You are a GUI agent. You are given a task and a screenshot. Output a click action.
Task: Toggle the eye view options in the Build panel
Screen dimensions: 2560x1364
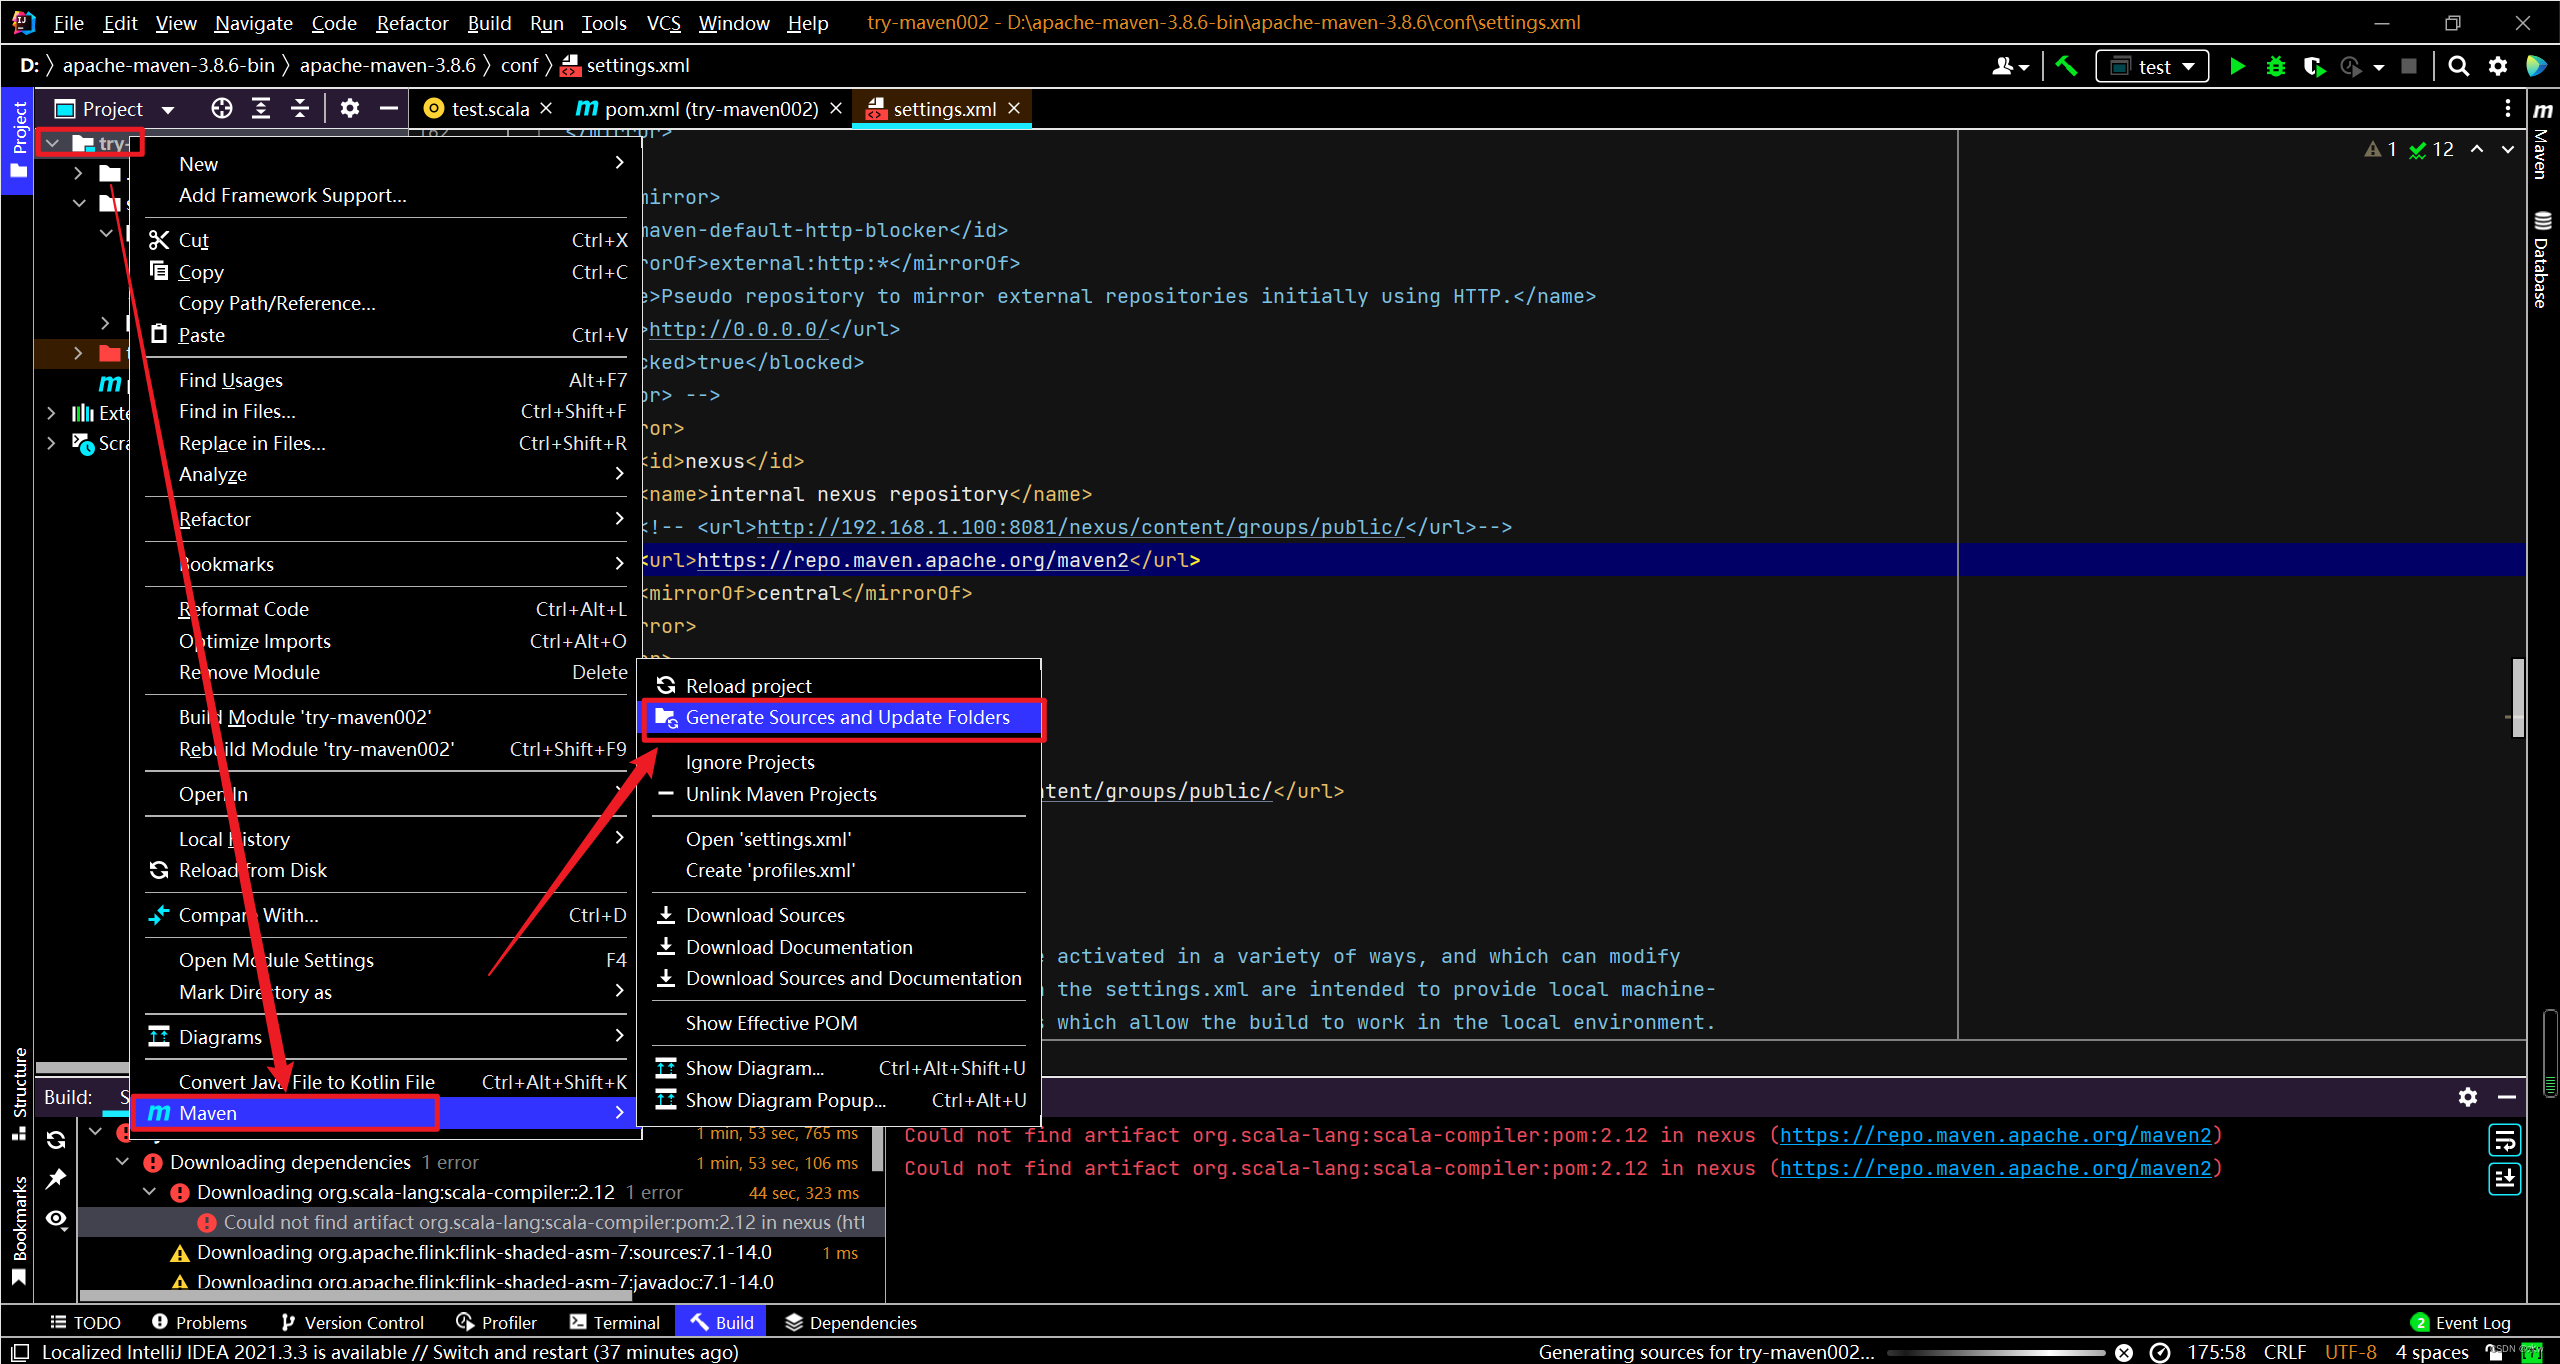56,1218
